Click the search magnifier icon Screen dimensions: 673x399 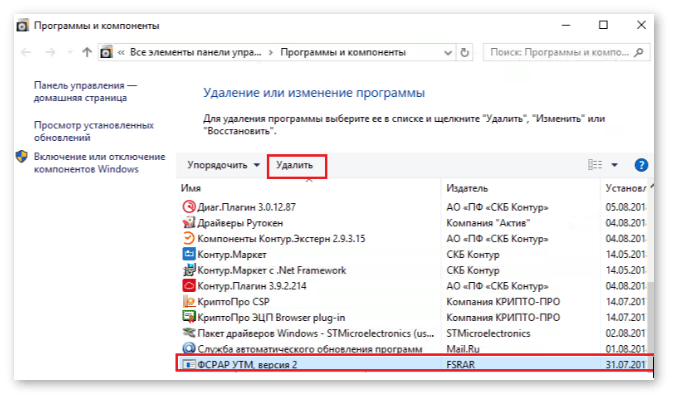click(639, 52)
